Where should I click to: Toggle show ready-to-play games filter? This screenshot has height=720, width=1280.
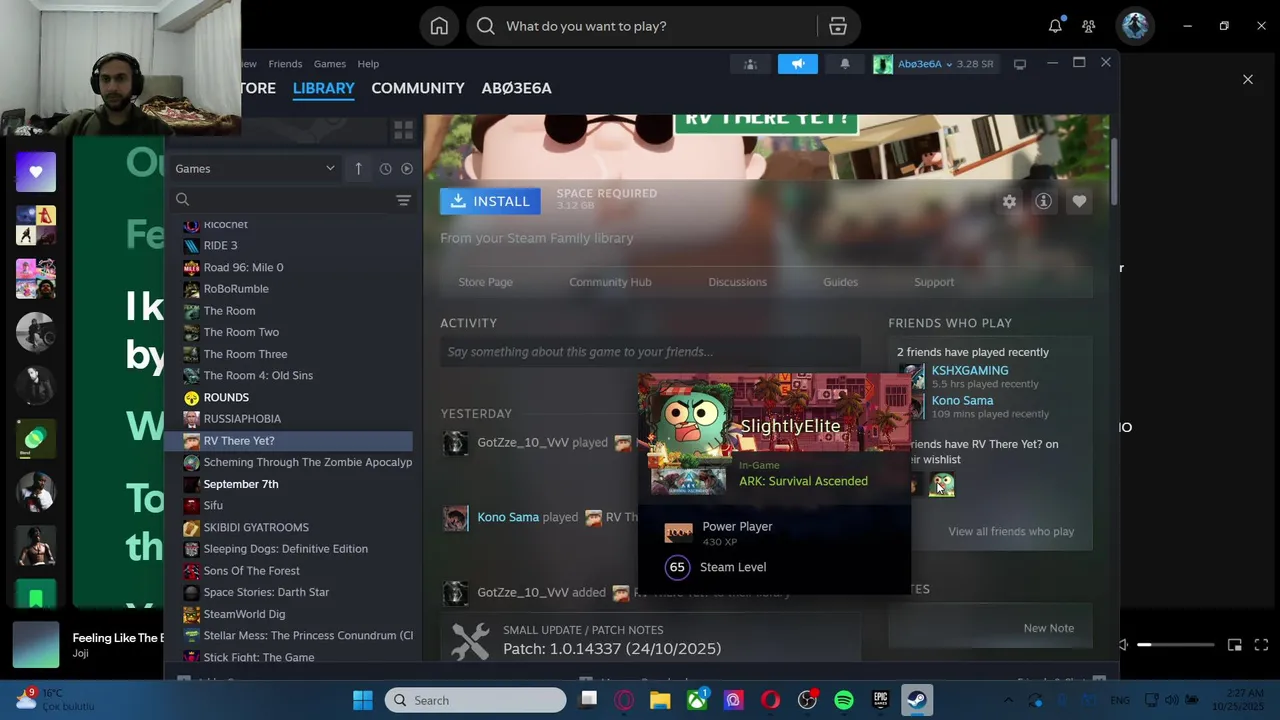pos(407,169)
